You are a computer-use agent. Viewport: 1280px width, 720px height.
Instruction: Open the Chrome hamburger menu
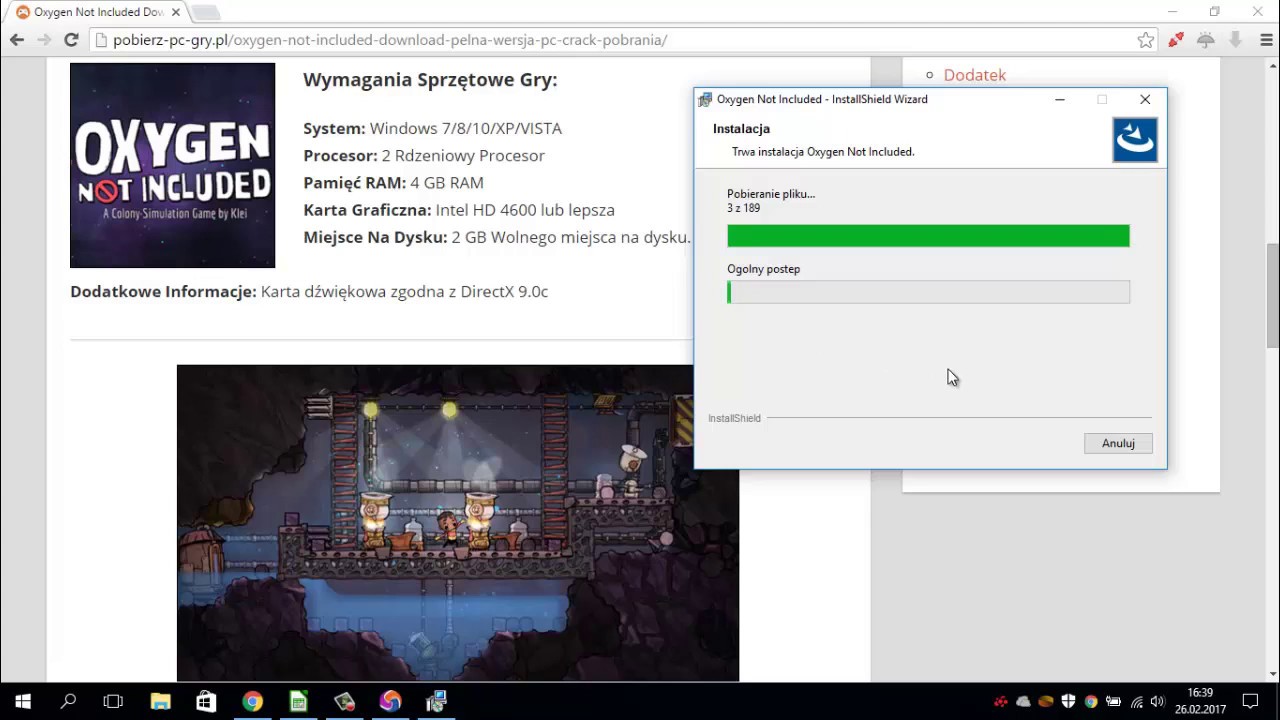click(1266, 40)
